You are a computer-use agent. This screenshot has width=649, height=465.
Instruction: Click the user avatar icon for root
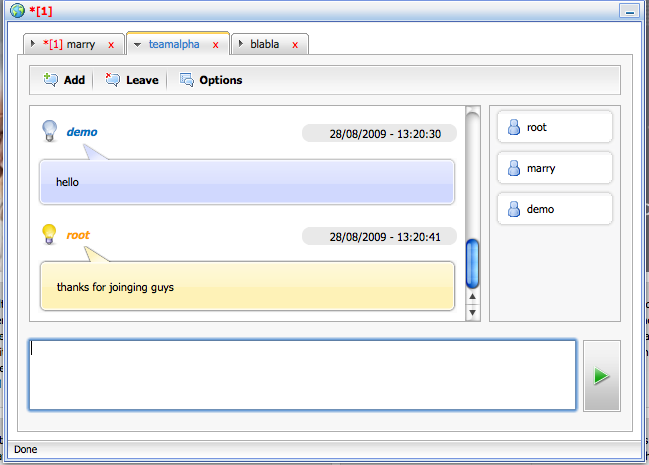(514, 127)
